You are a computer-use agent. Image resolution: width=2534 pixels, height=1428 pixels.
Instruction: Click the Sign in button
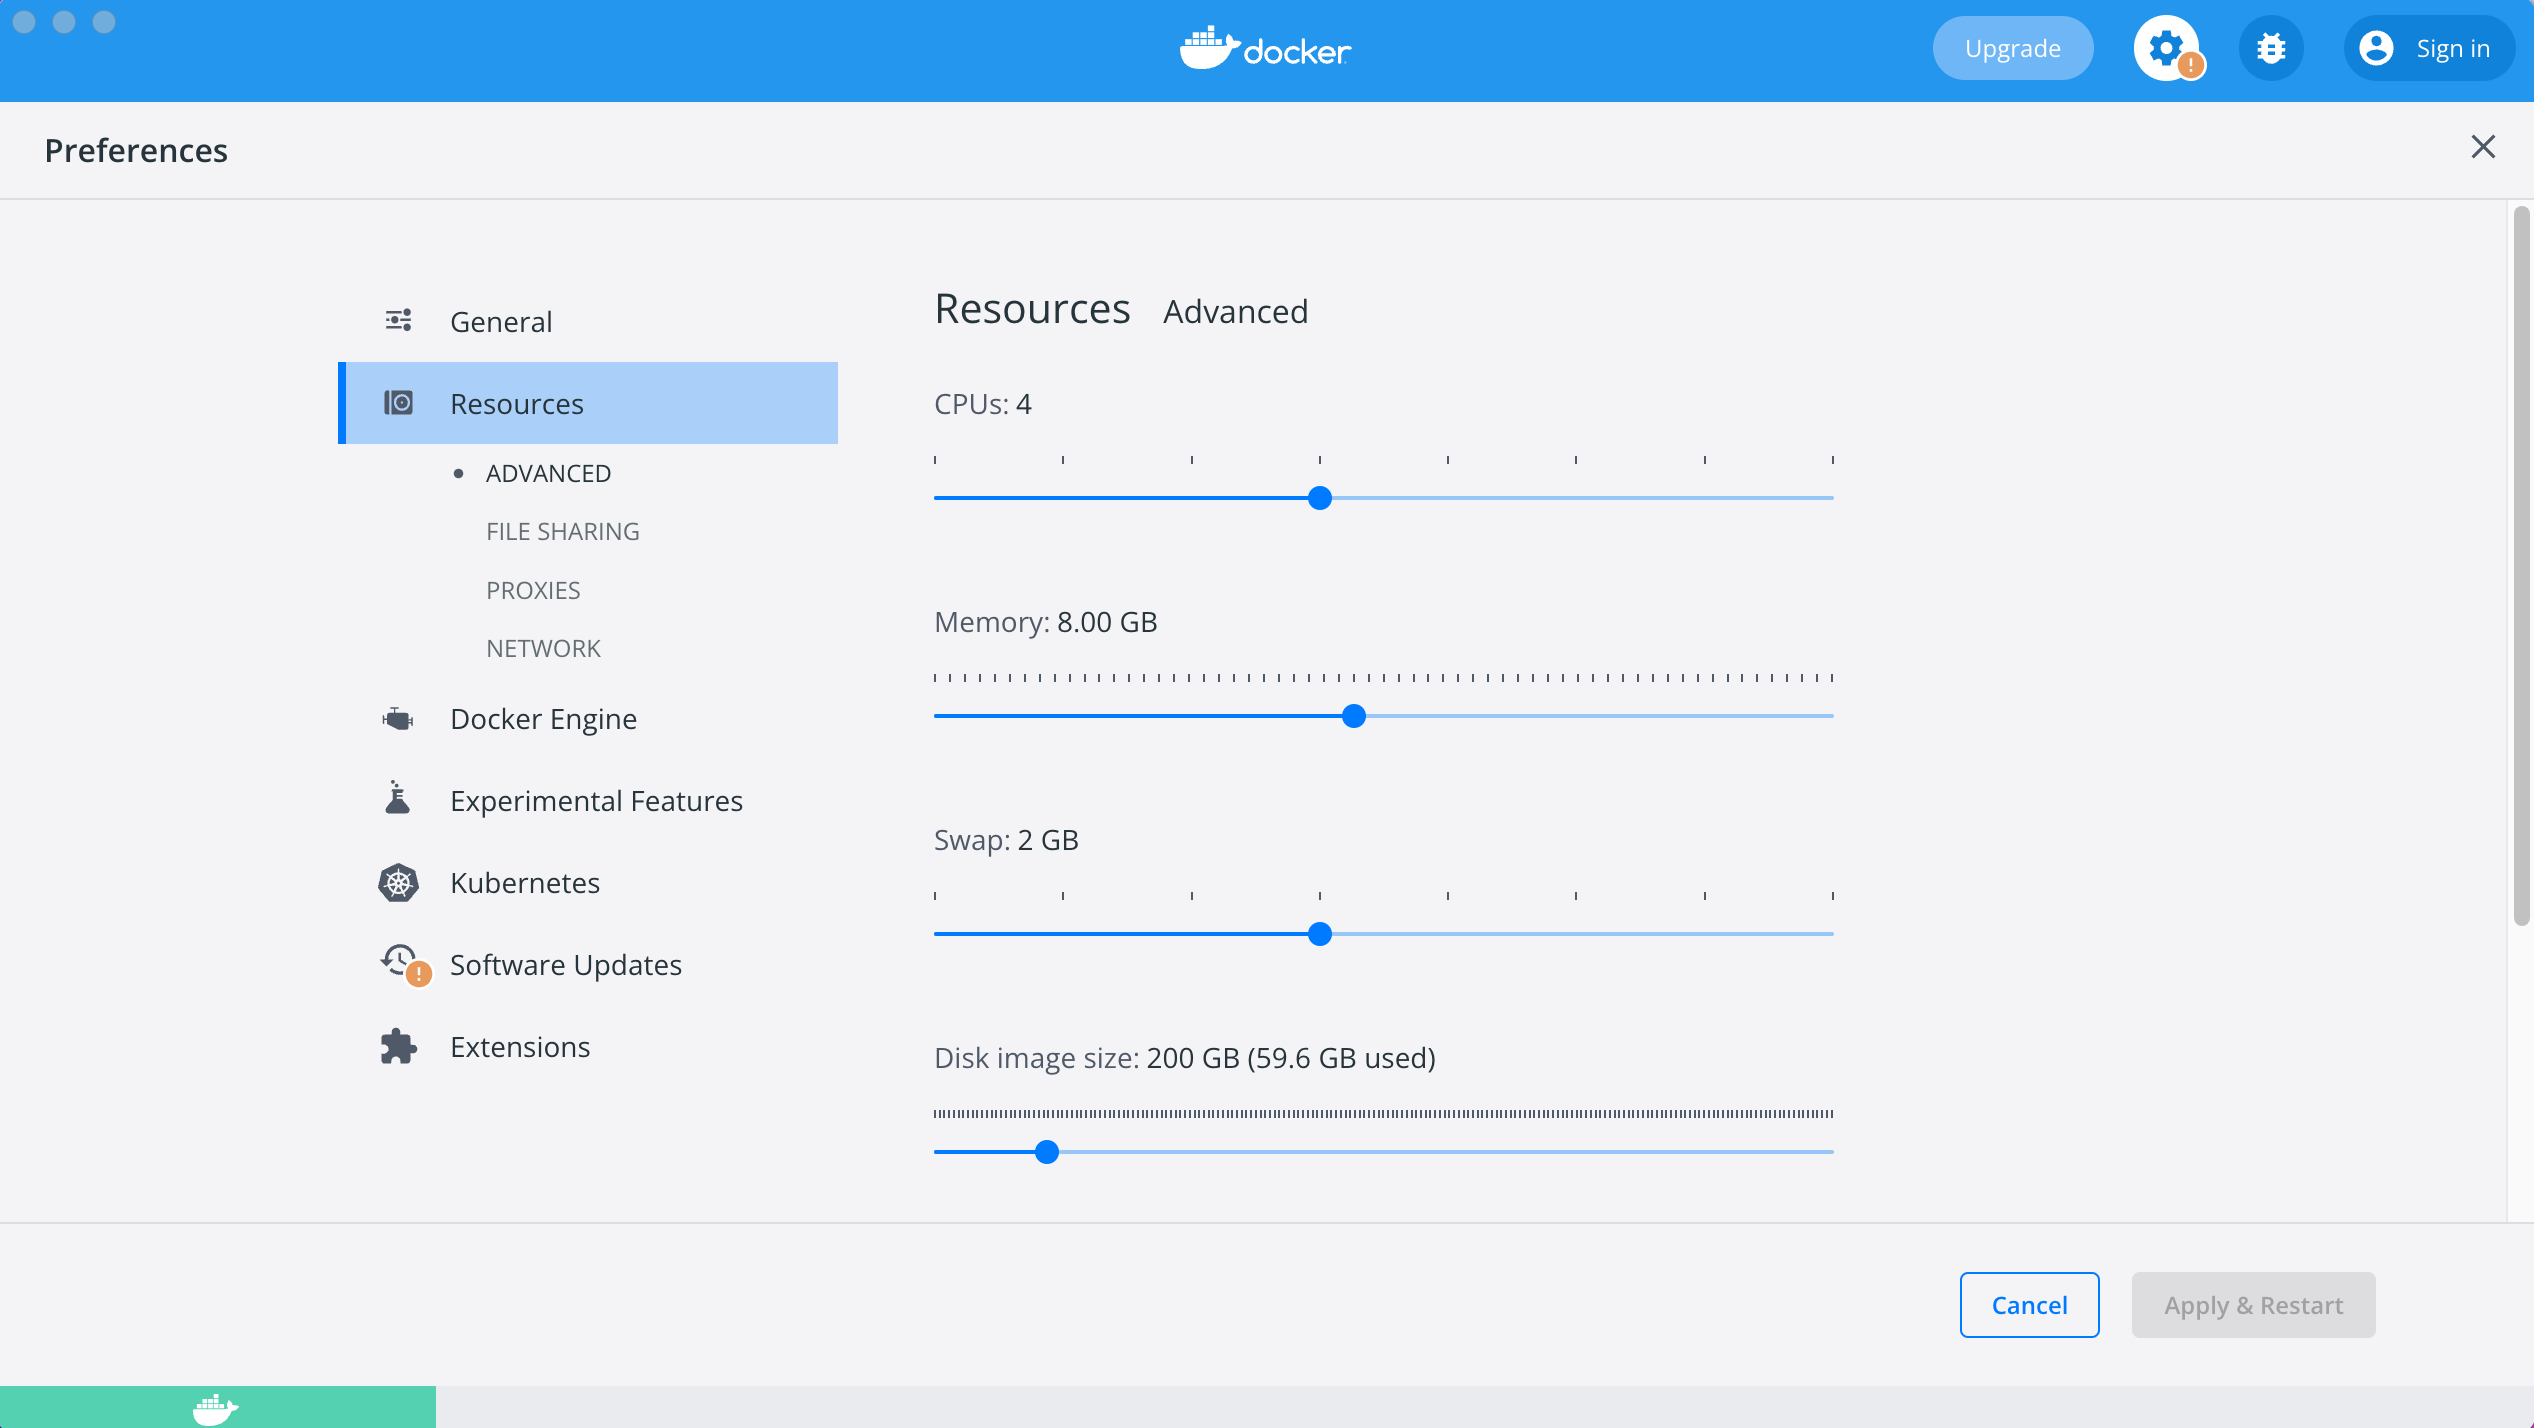click(x=2428, y=48)
